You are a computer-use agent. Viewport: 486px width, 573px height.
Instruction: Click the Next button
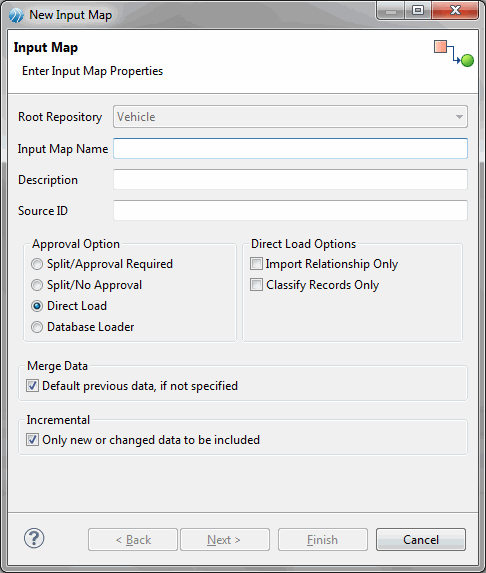225,539
